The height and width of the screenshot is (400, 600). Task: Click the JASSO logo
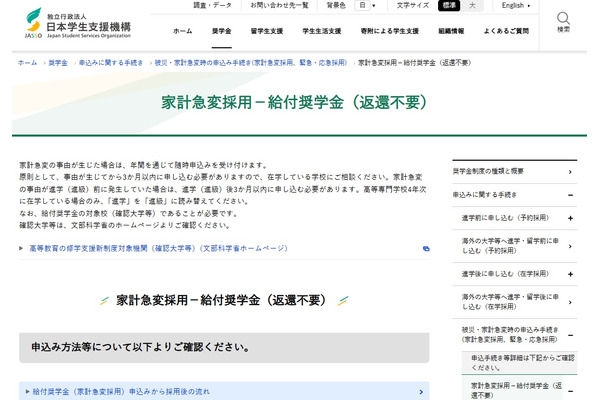click(78, 23)
